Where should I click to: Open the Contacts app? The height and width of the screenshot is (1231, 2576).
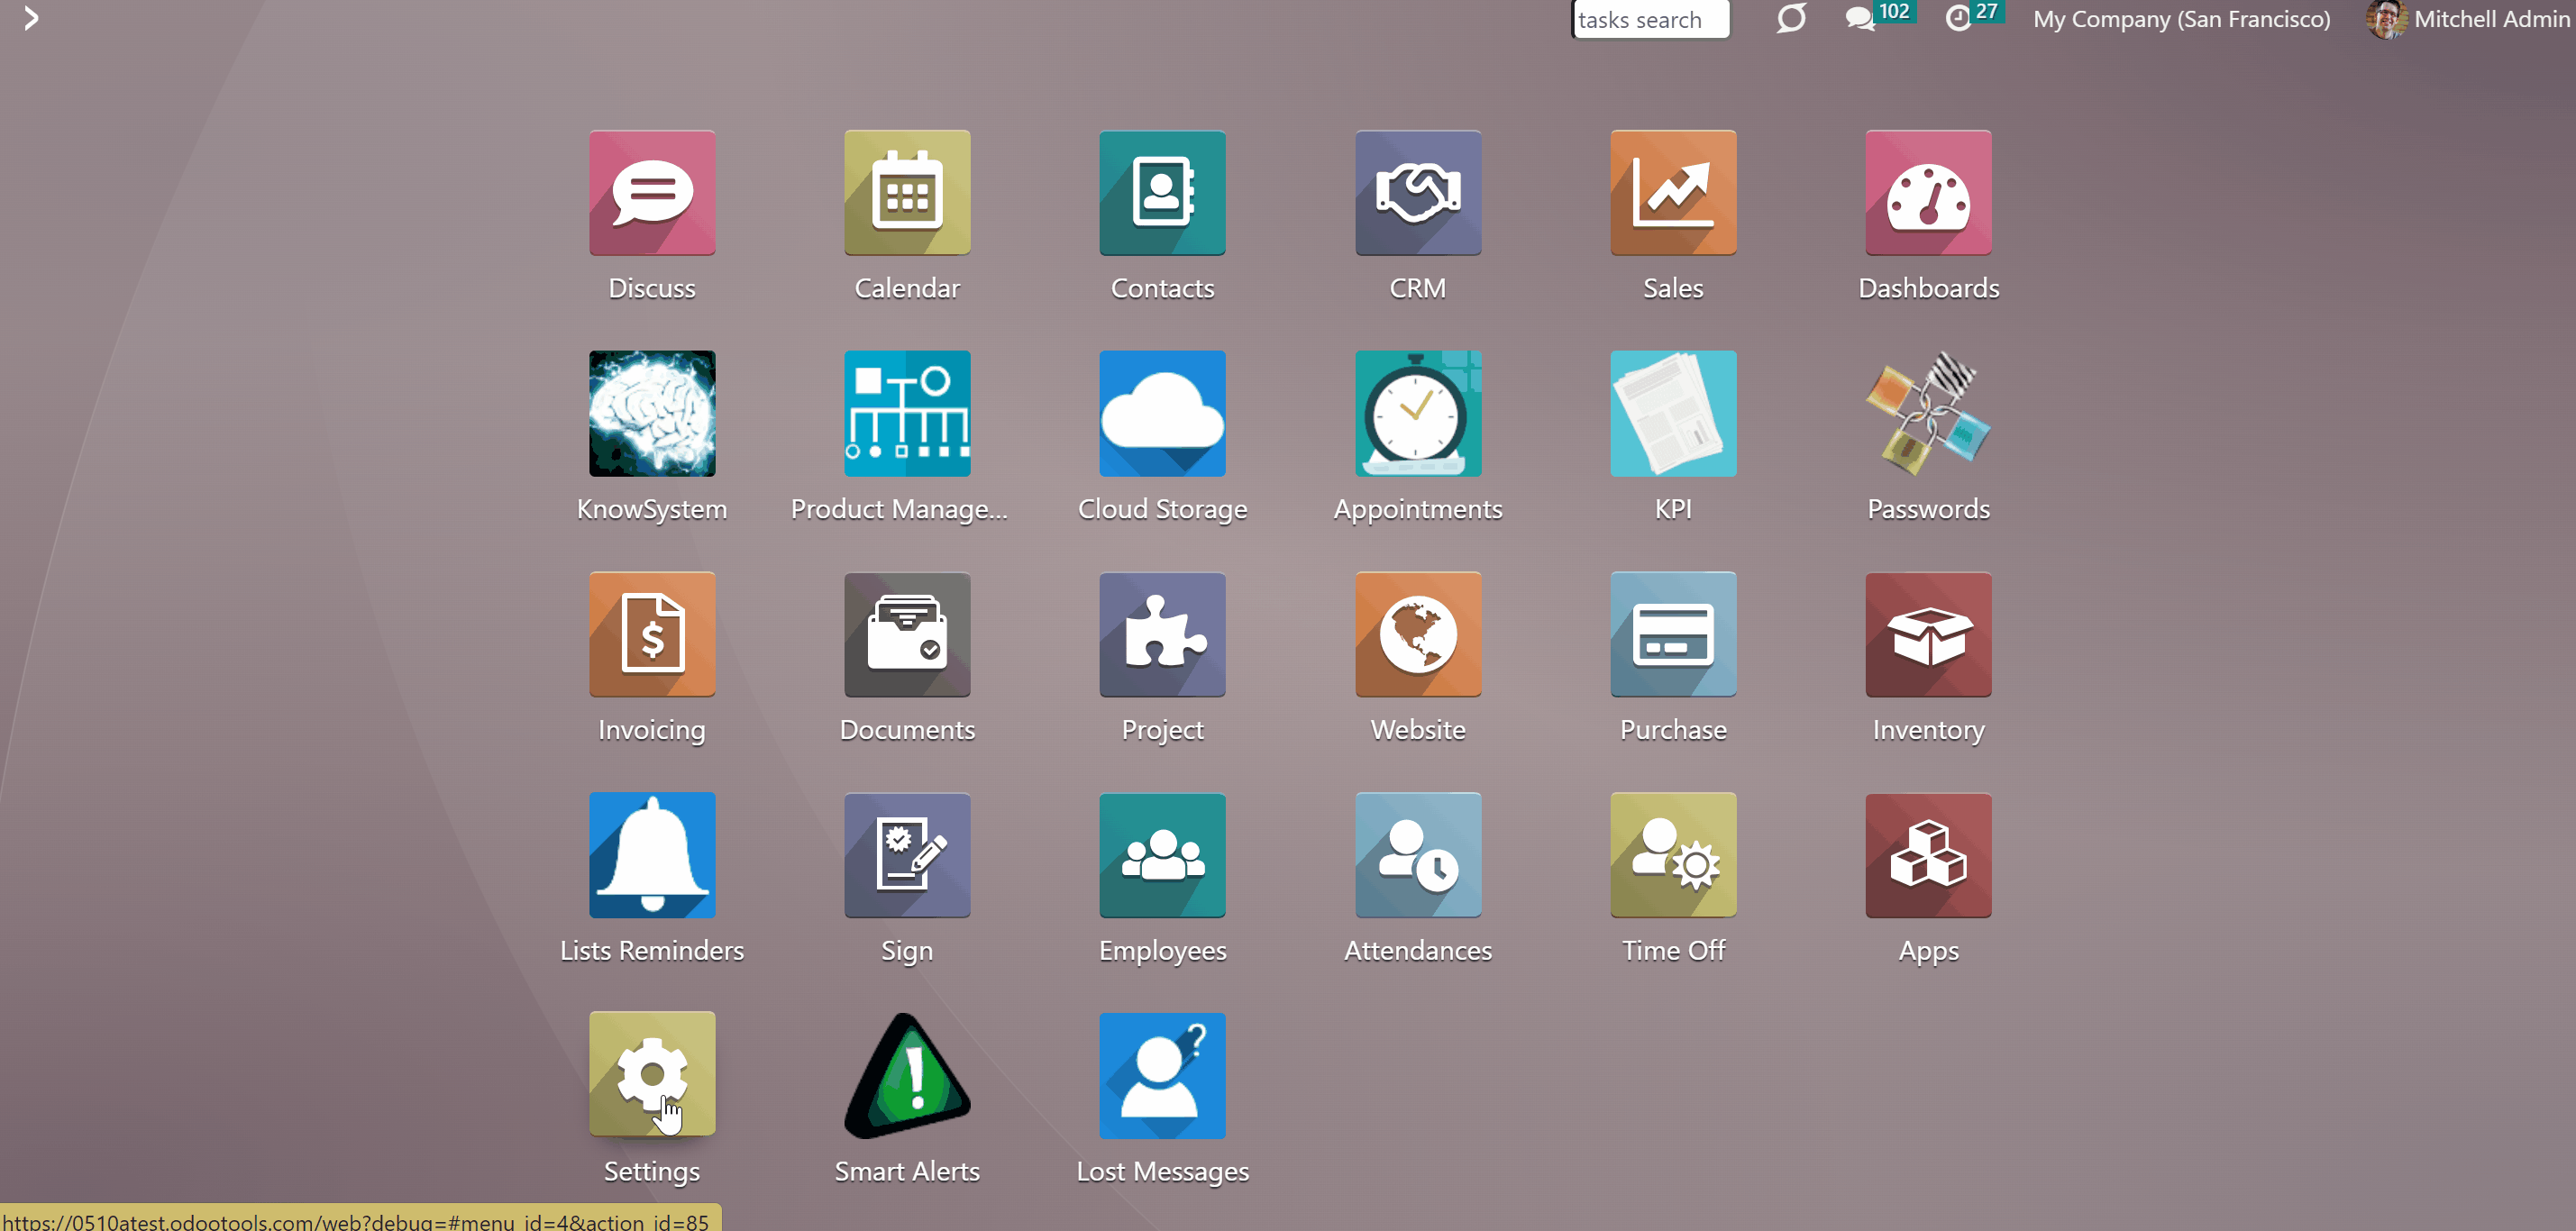click(x=1162, y=193)
